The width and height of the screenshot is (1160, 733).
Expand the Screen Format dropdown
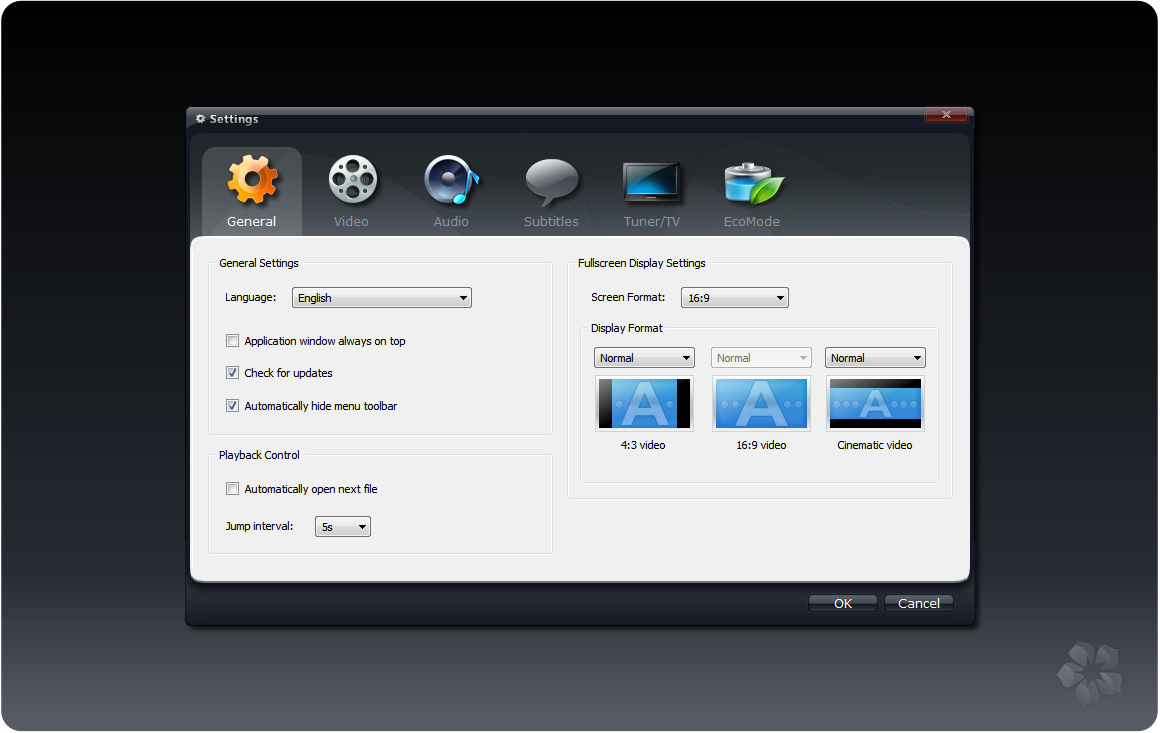coord(735,298)
